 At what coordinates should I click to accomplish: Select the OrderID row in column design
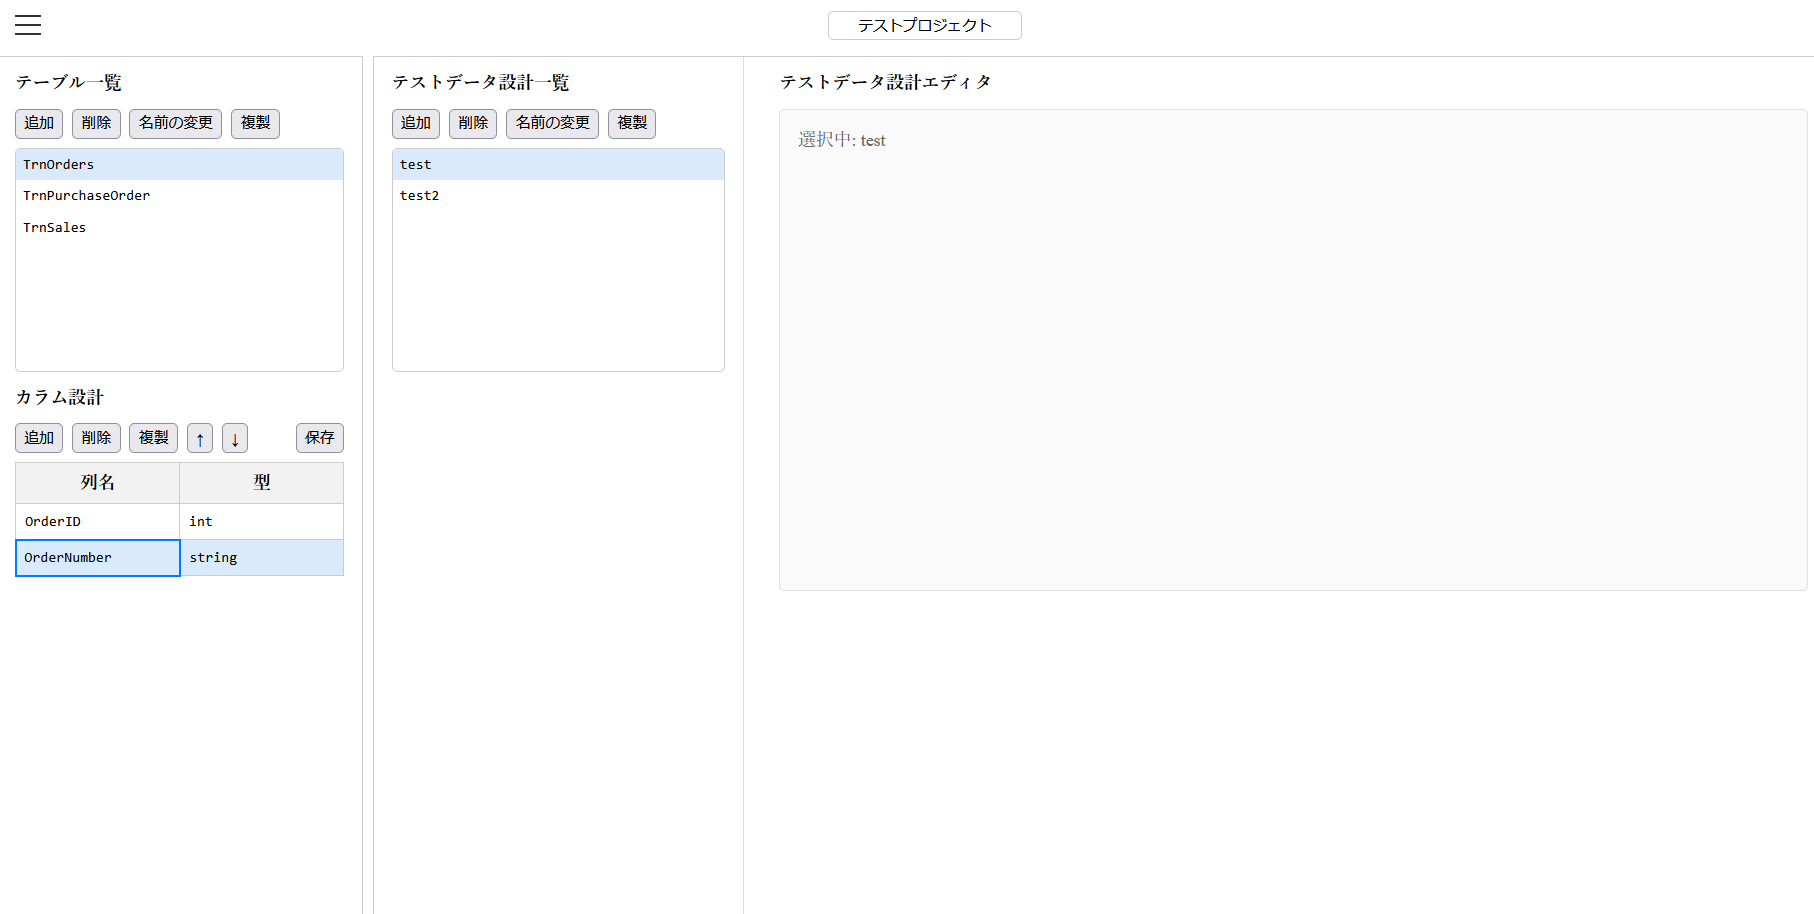97,521
